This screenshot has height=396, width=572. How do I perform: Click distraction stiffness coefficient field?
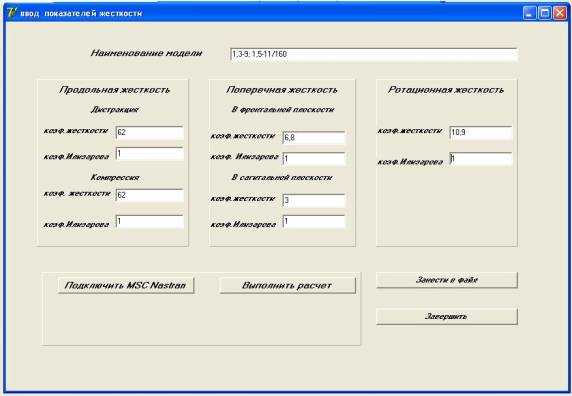pos(150,133)
